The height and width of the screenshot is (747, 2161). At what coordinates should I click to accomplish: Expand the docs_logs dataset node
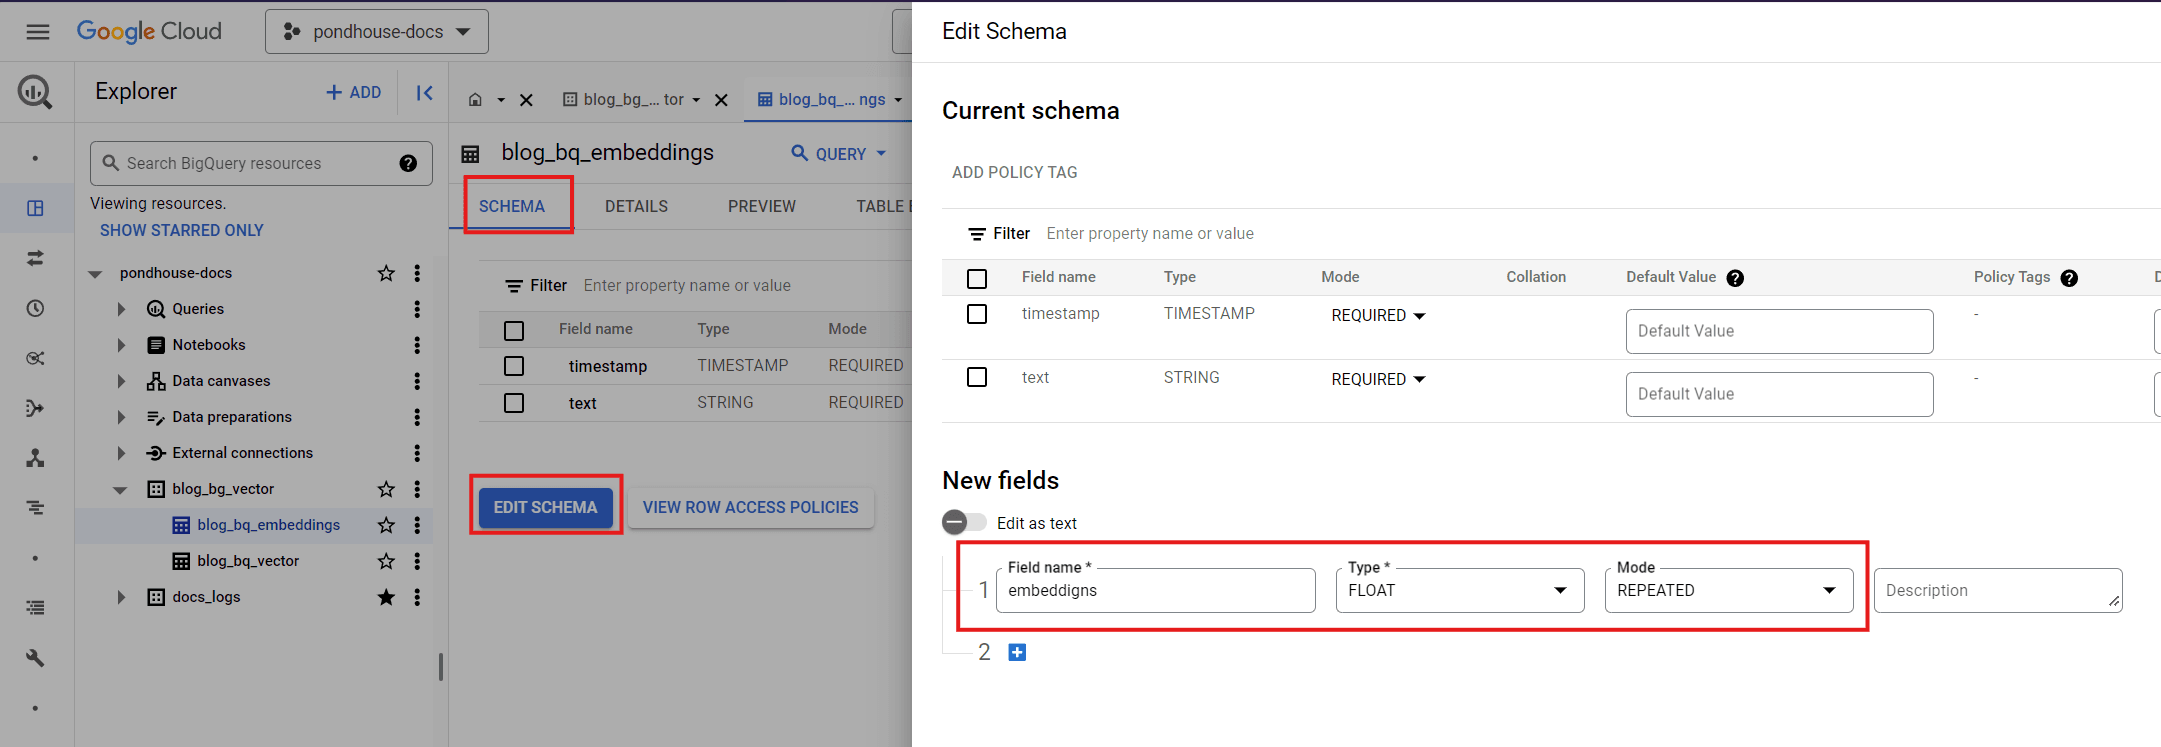121,597
